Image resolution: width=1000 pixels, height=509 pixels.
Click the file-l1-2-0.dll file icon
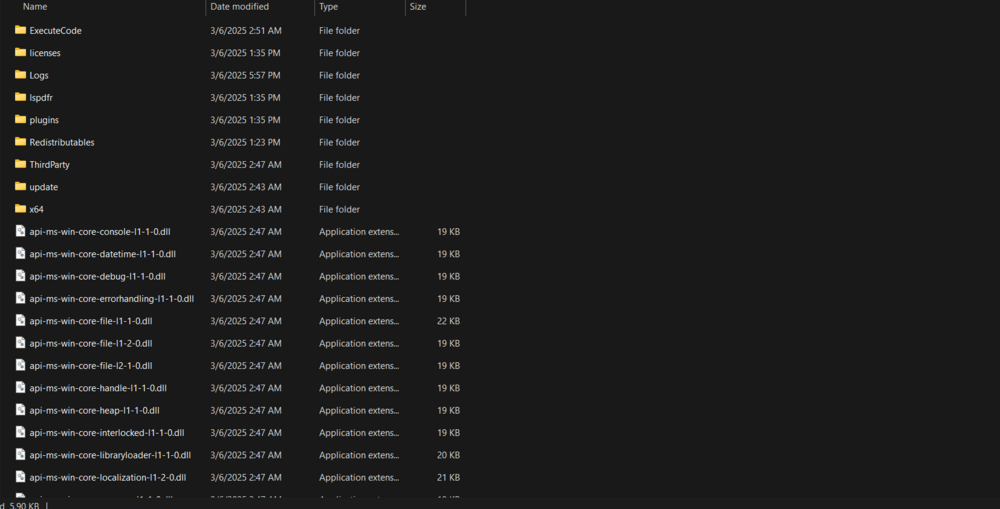click(x=20, y=343)
